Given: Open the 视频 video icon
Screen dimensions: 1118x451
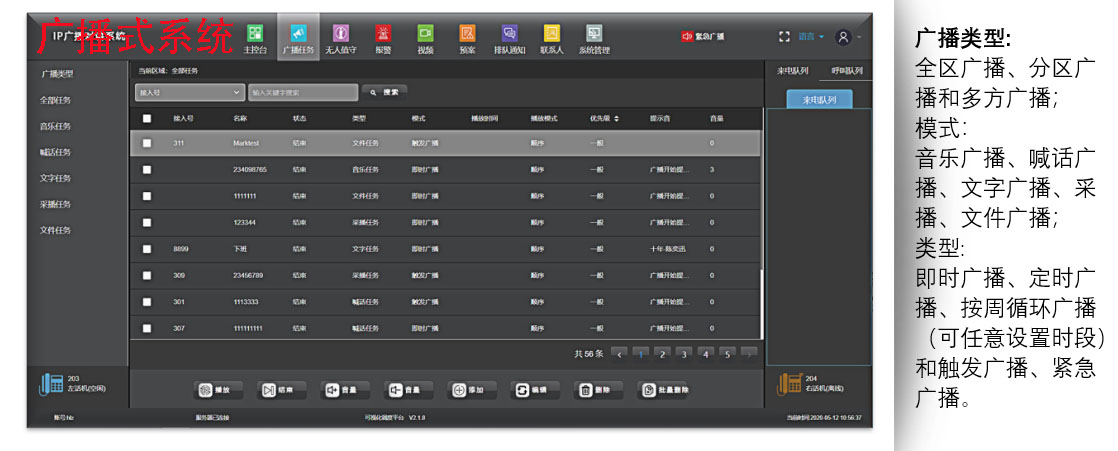Looking at the screenshot, I should pos(425,37).
